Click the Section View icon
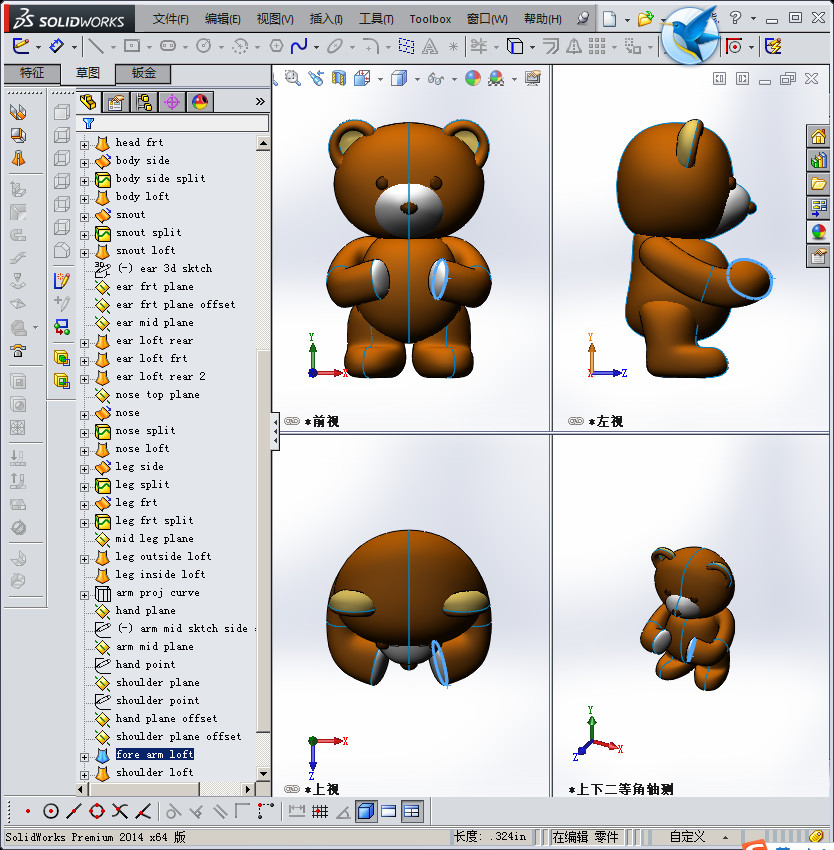834x850 pixels. point(339,79)
